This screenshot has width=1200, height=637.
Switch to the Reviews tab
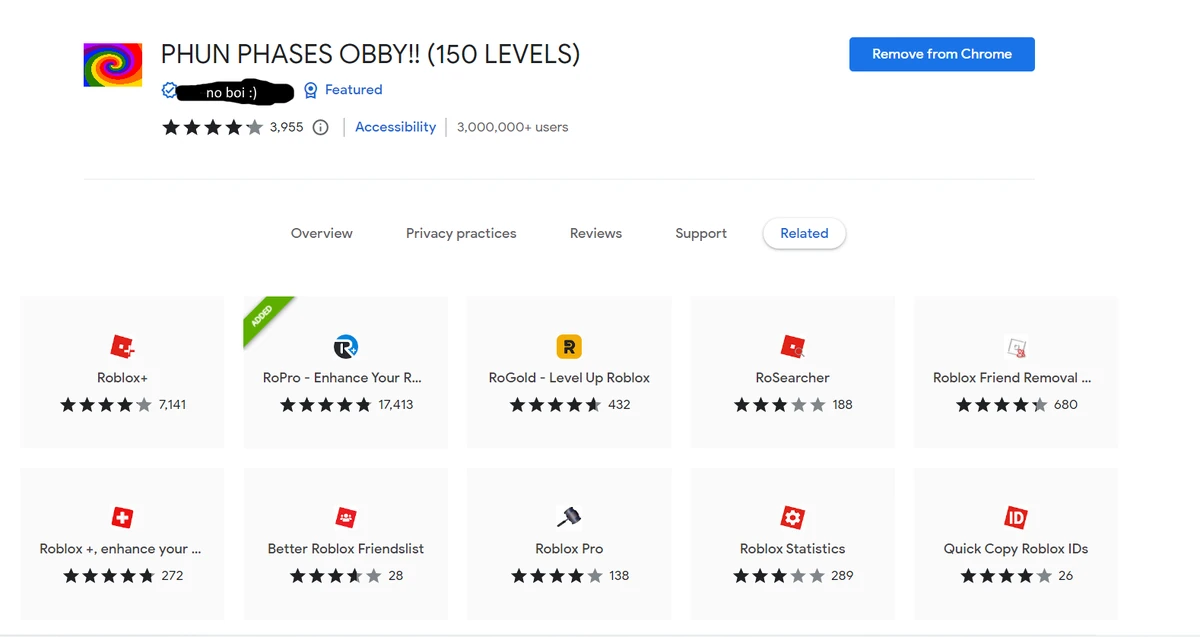coord(595,232)
